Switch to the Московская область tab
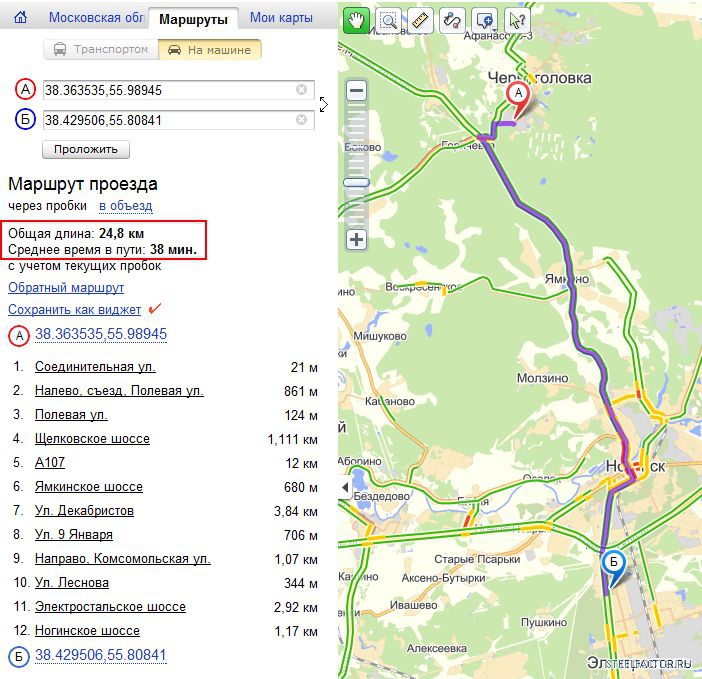702x679 pixels. tap(95, 18)
